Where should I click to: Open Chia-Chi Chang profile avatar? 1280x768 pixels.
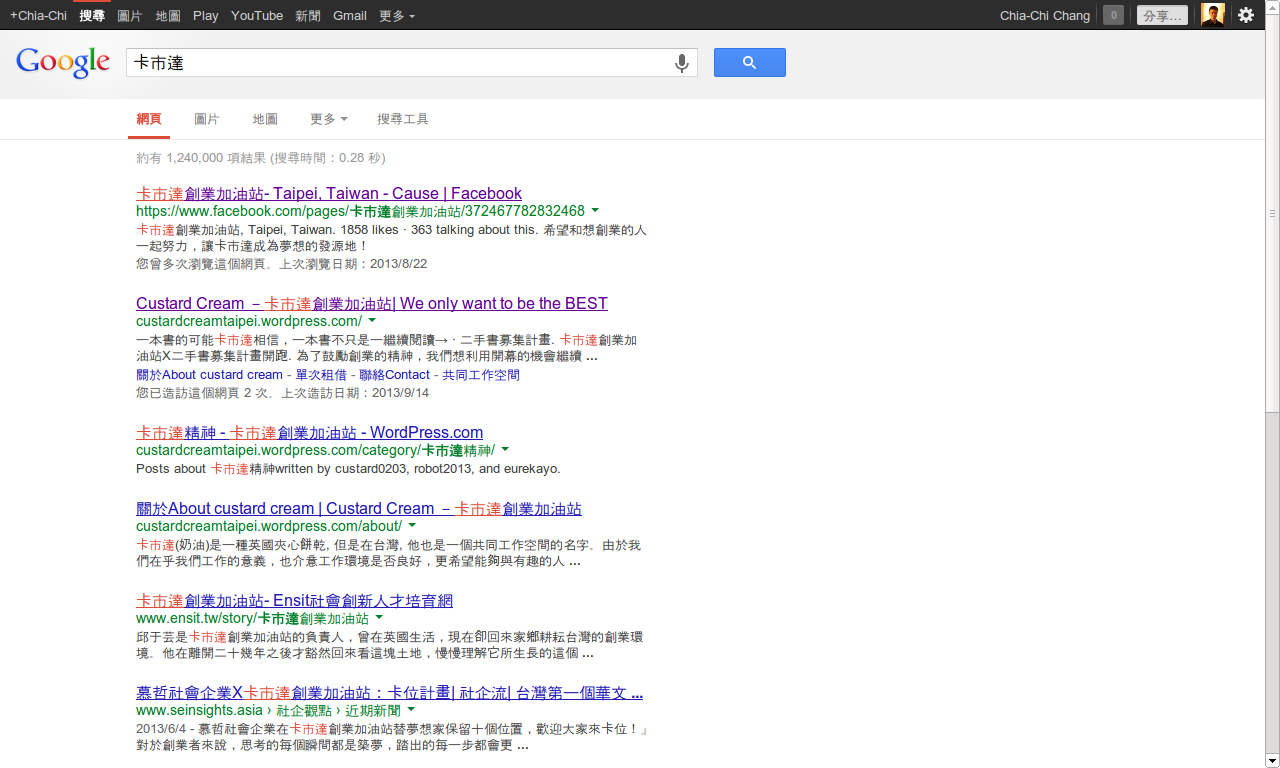[1213, 15]
